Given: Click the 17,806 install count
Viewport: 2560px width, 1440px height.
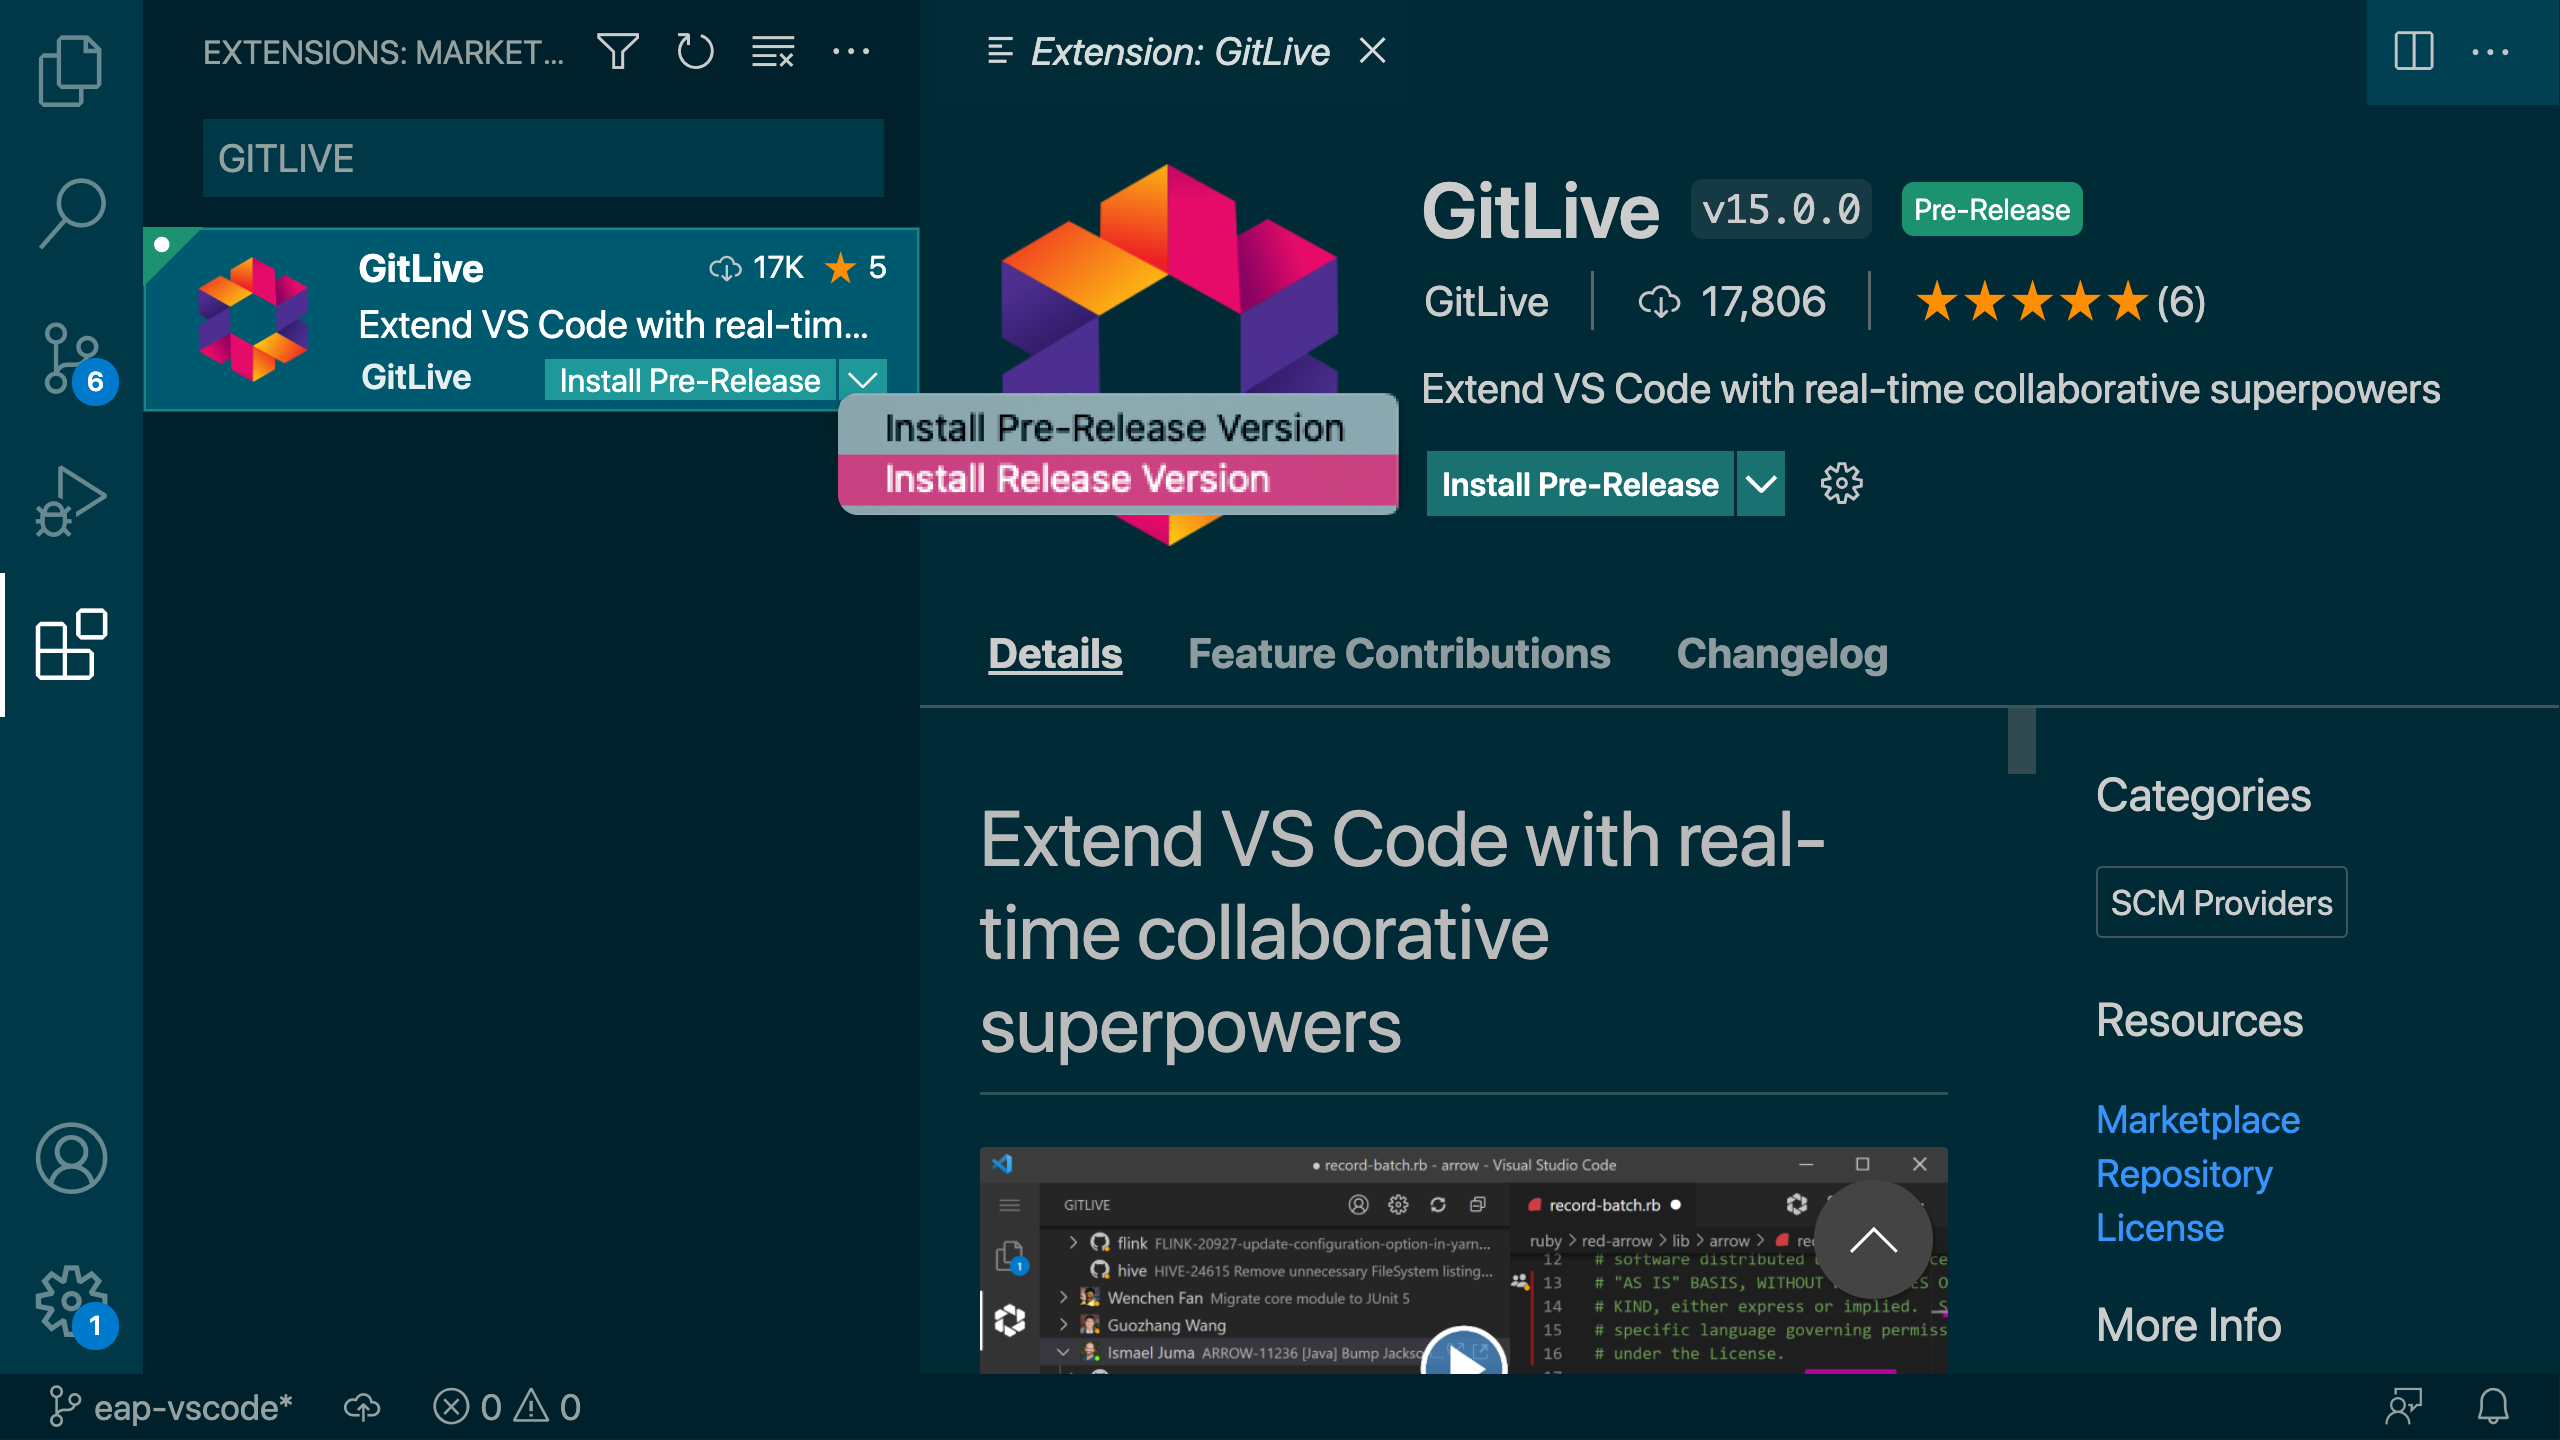Looking at the screenshot, I should pyautogui.click(x=1732, y=302).
